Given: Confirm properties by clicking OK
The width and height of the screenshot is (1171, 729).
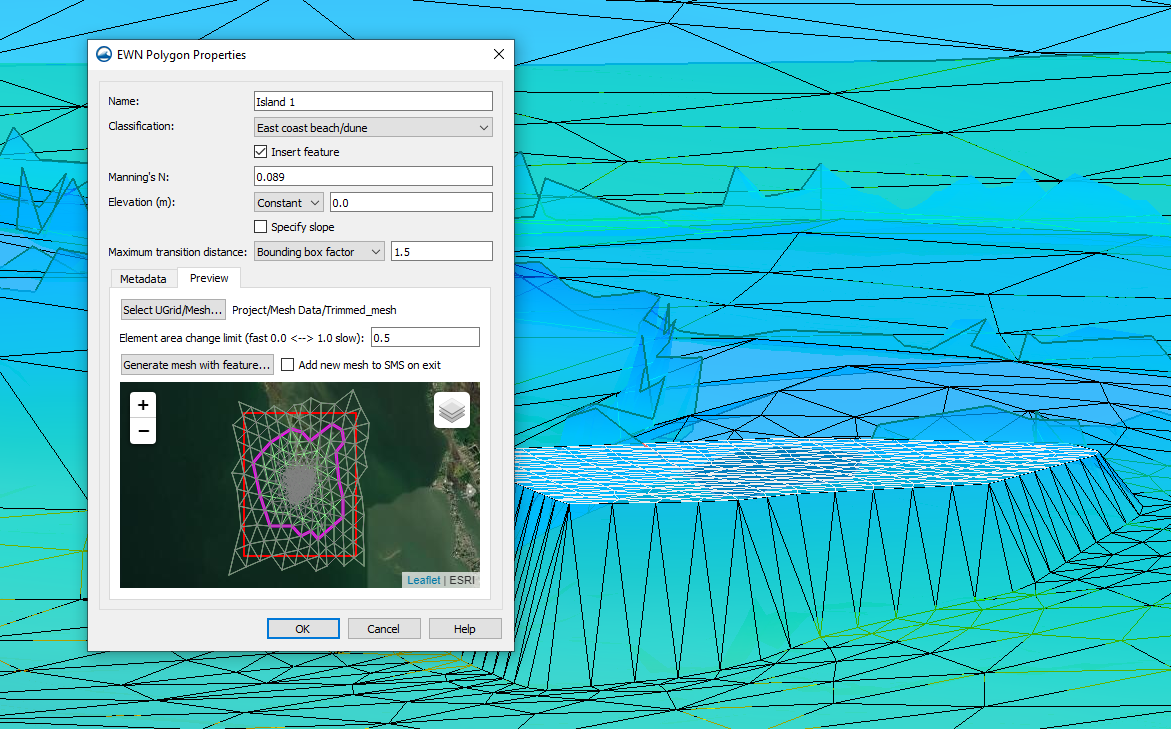Looking at the screenshot, I should (303, 628).
